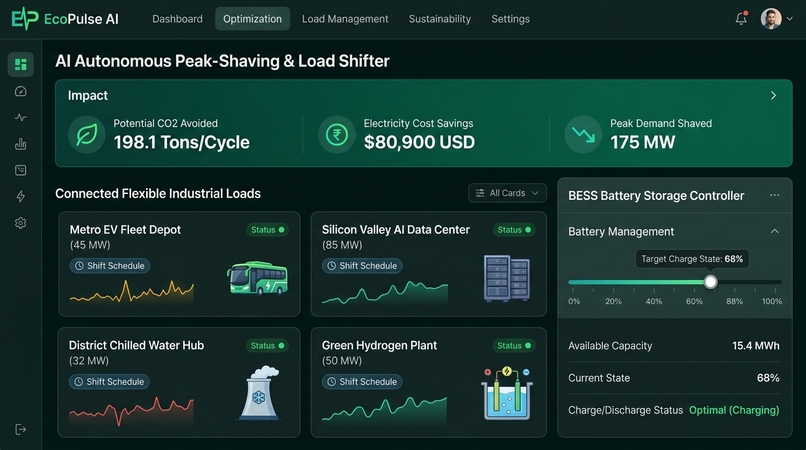Select the Optimization tab
The image size is (806, 450).
pyautogui.click(x=252, y=19)
